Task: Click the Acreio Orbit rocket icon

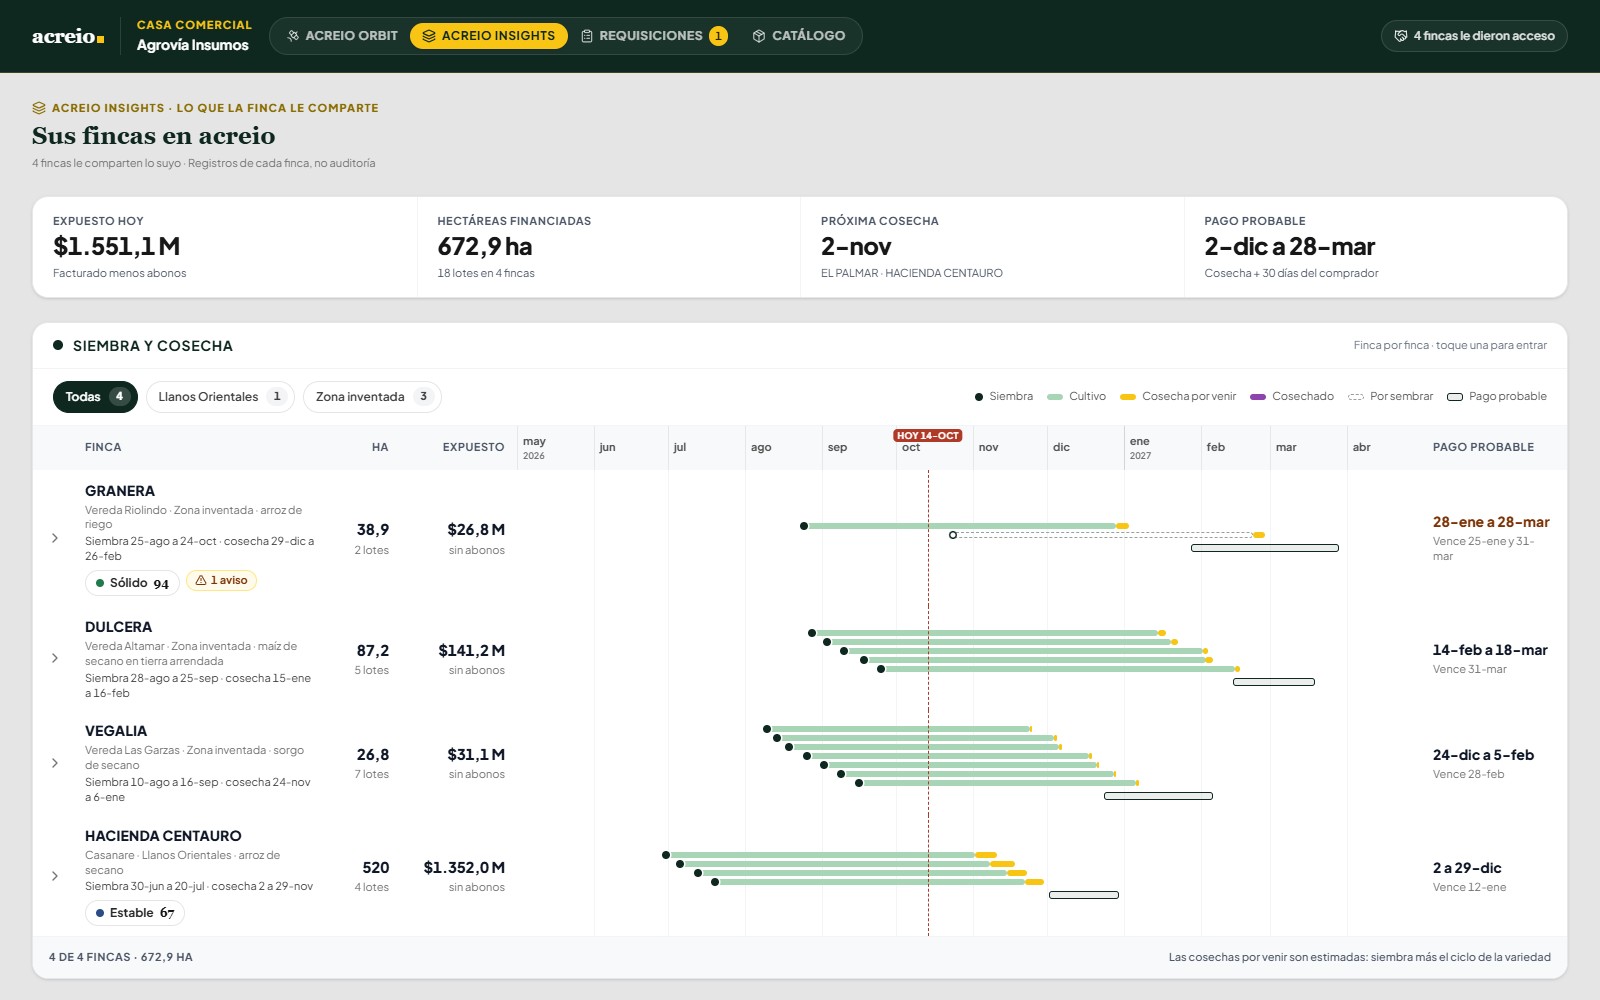Action: click(293, 36)
